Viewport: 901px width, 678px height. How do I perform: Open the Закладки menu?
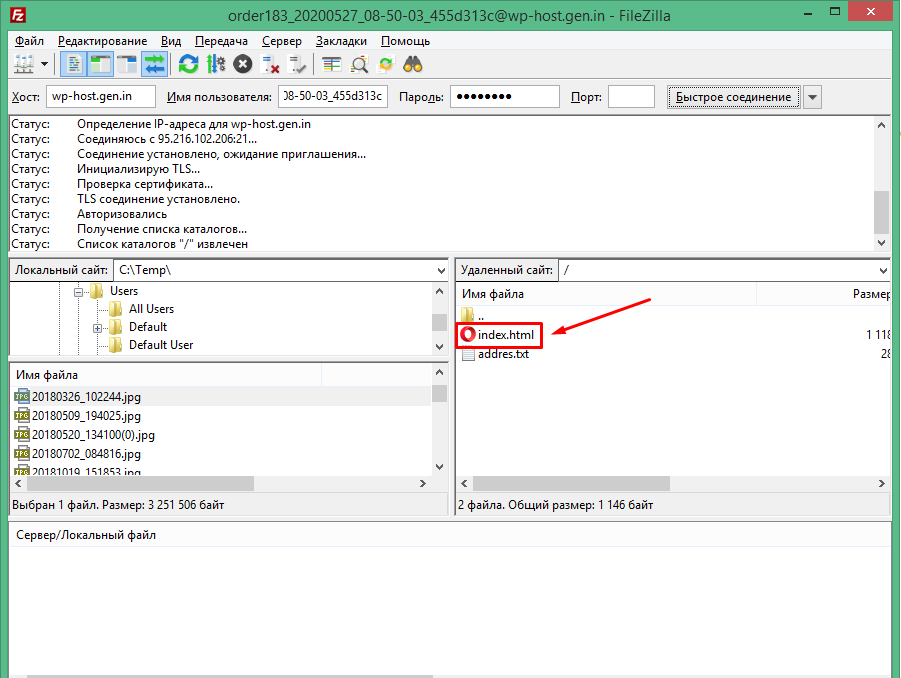point(341,41)
